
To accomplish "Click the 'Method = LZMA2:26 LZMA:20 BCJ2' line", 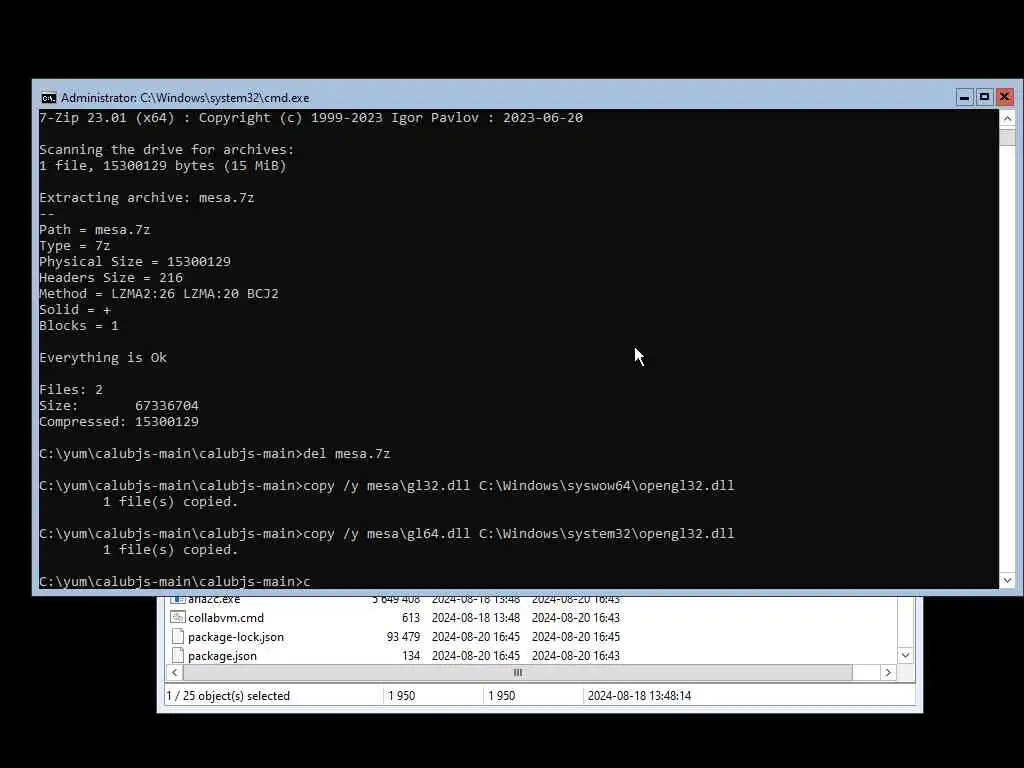I will pos(159,294).
